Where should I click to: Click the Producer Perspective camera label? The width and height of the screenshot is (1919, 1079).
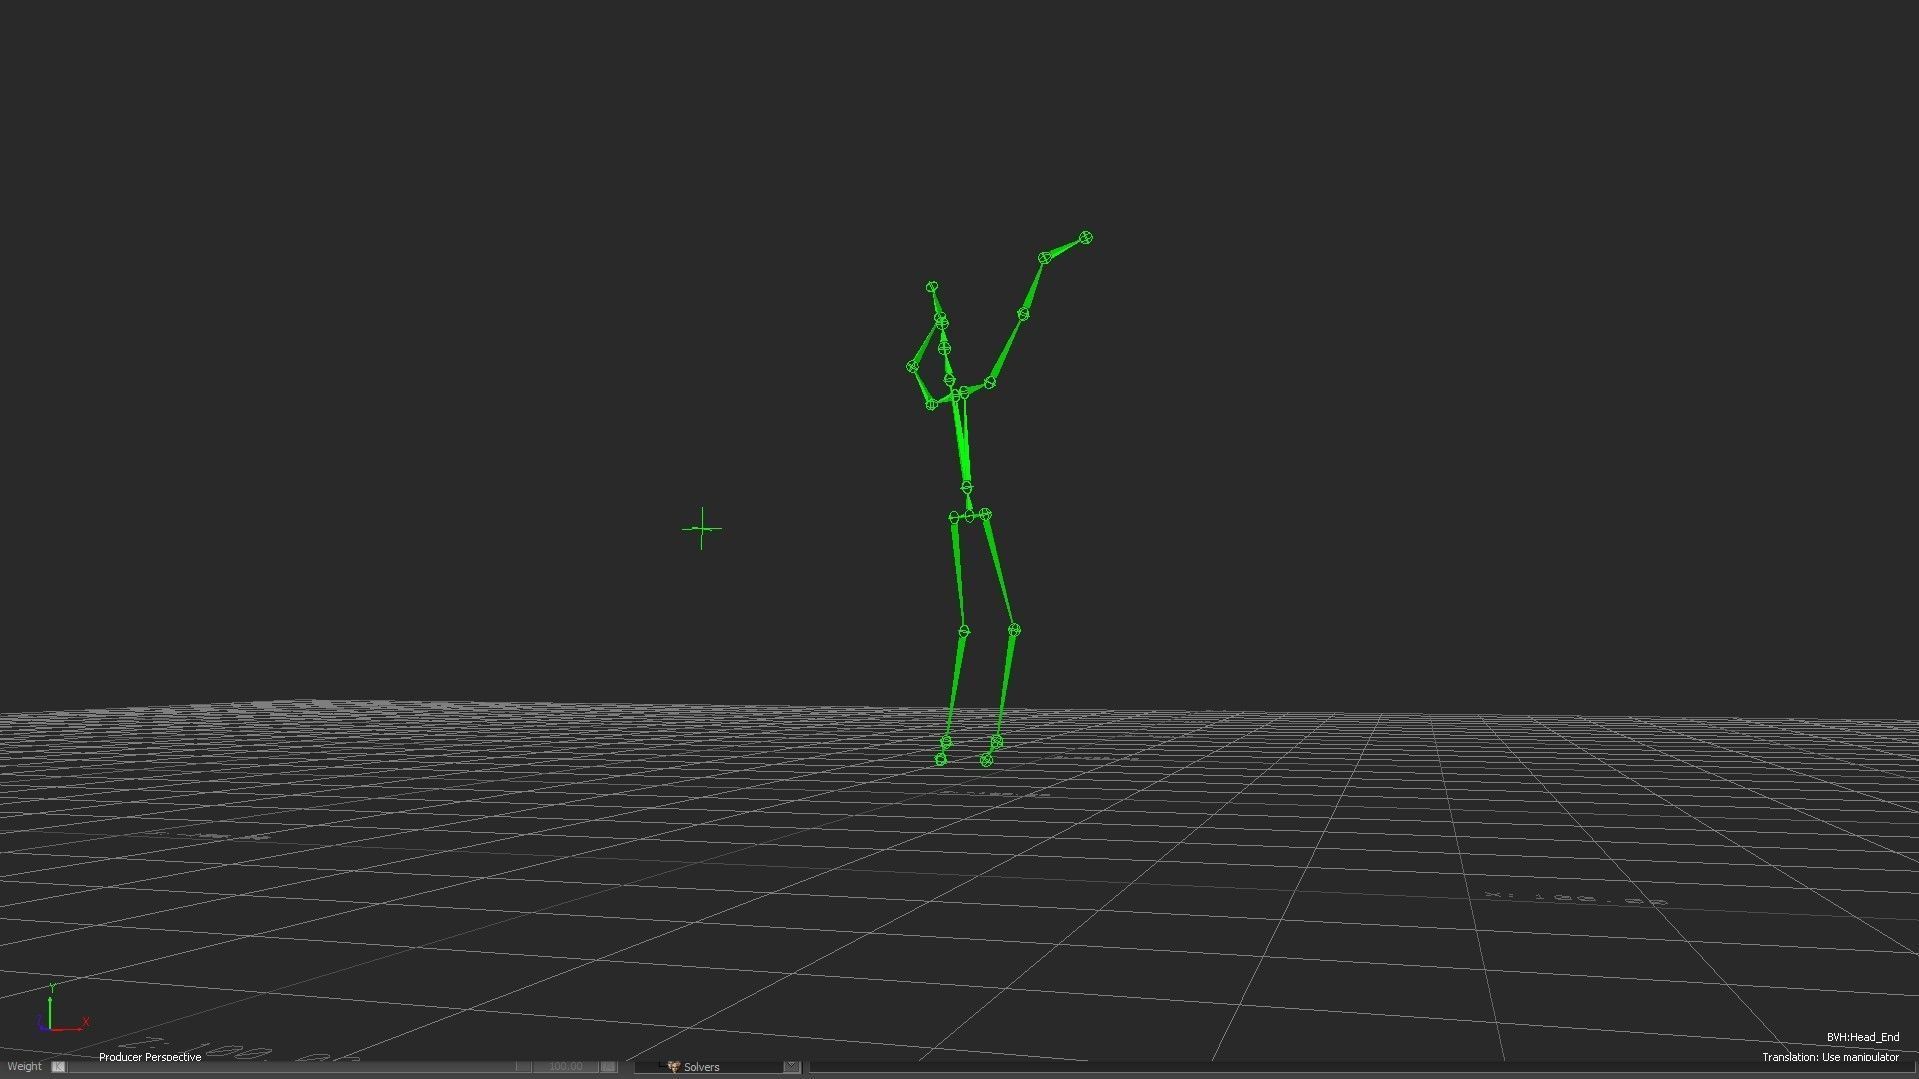pos(150,1057)
